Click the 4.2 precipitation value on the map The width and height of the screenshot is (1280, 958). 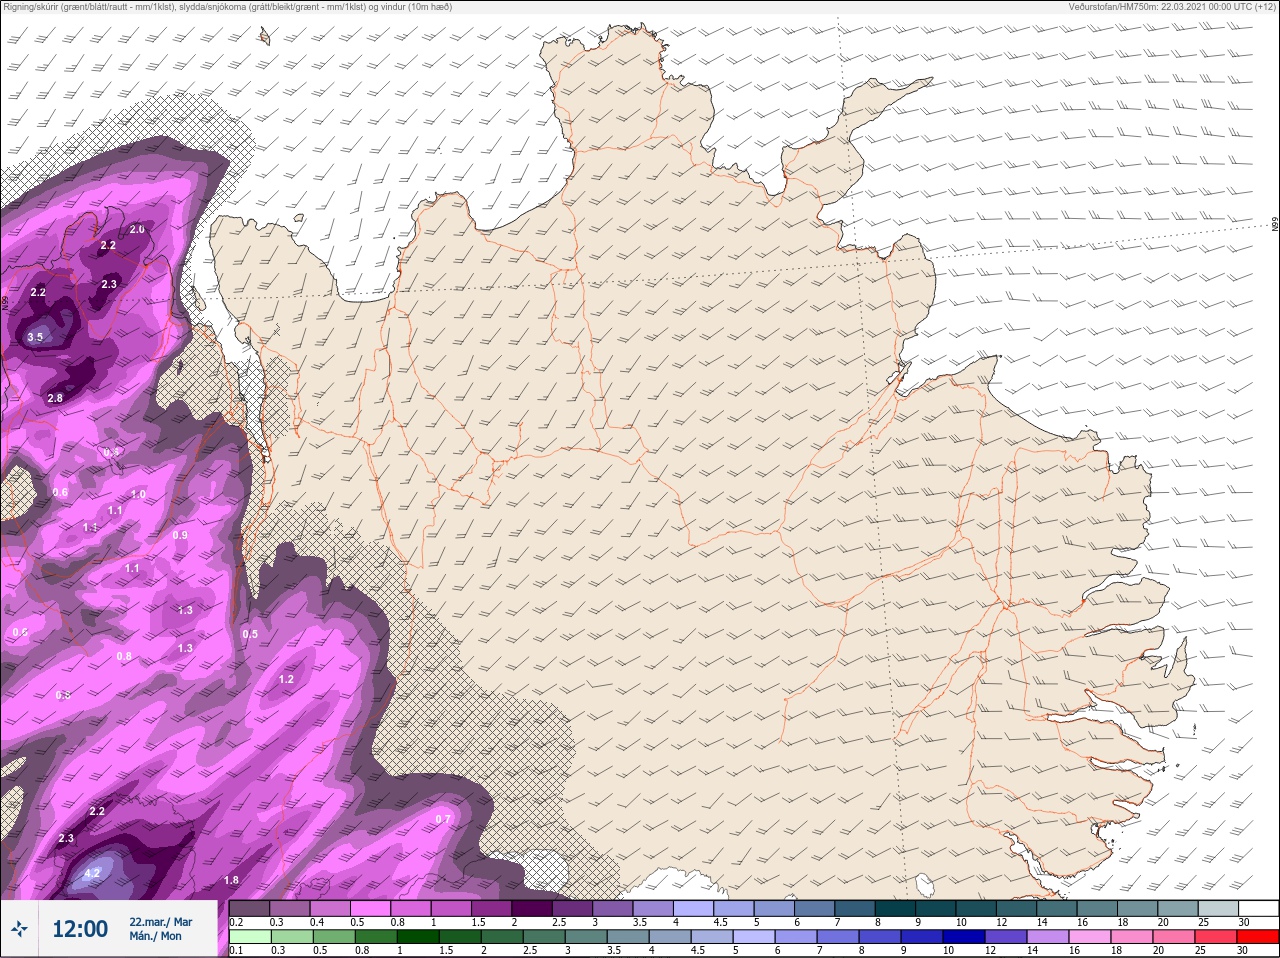click(92, 873)
